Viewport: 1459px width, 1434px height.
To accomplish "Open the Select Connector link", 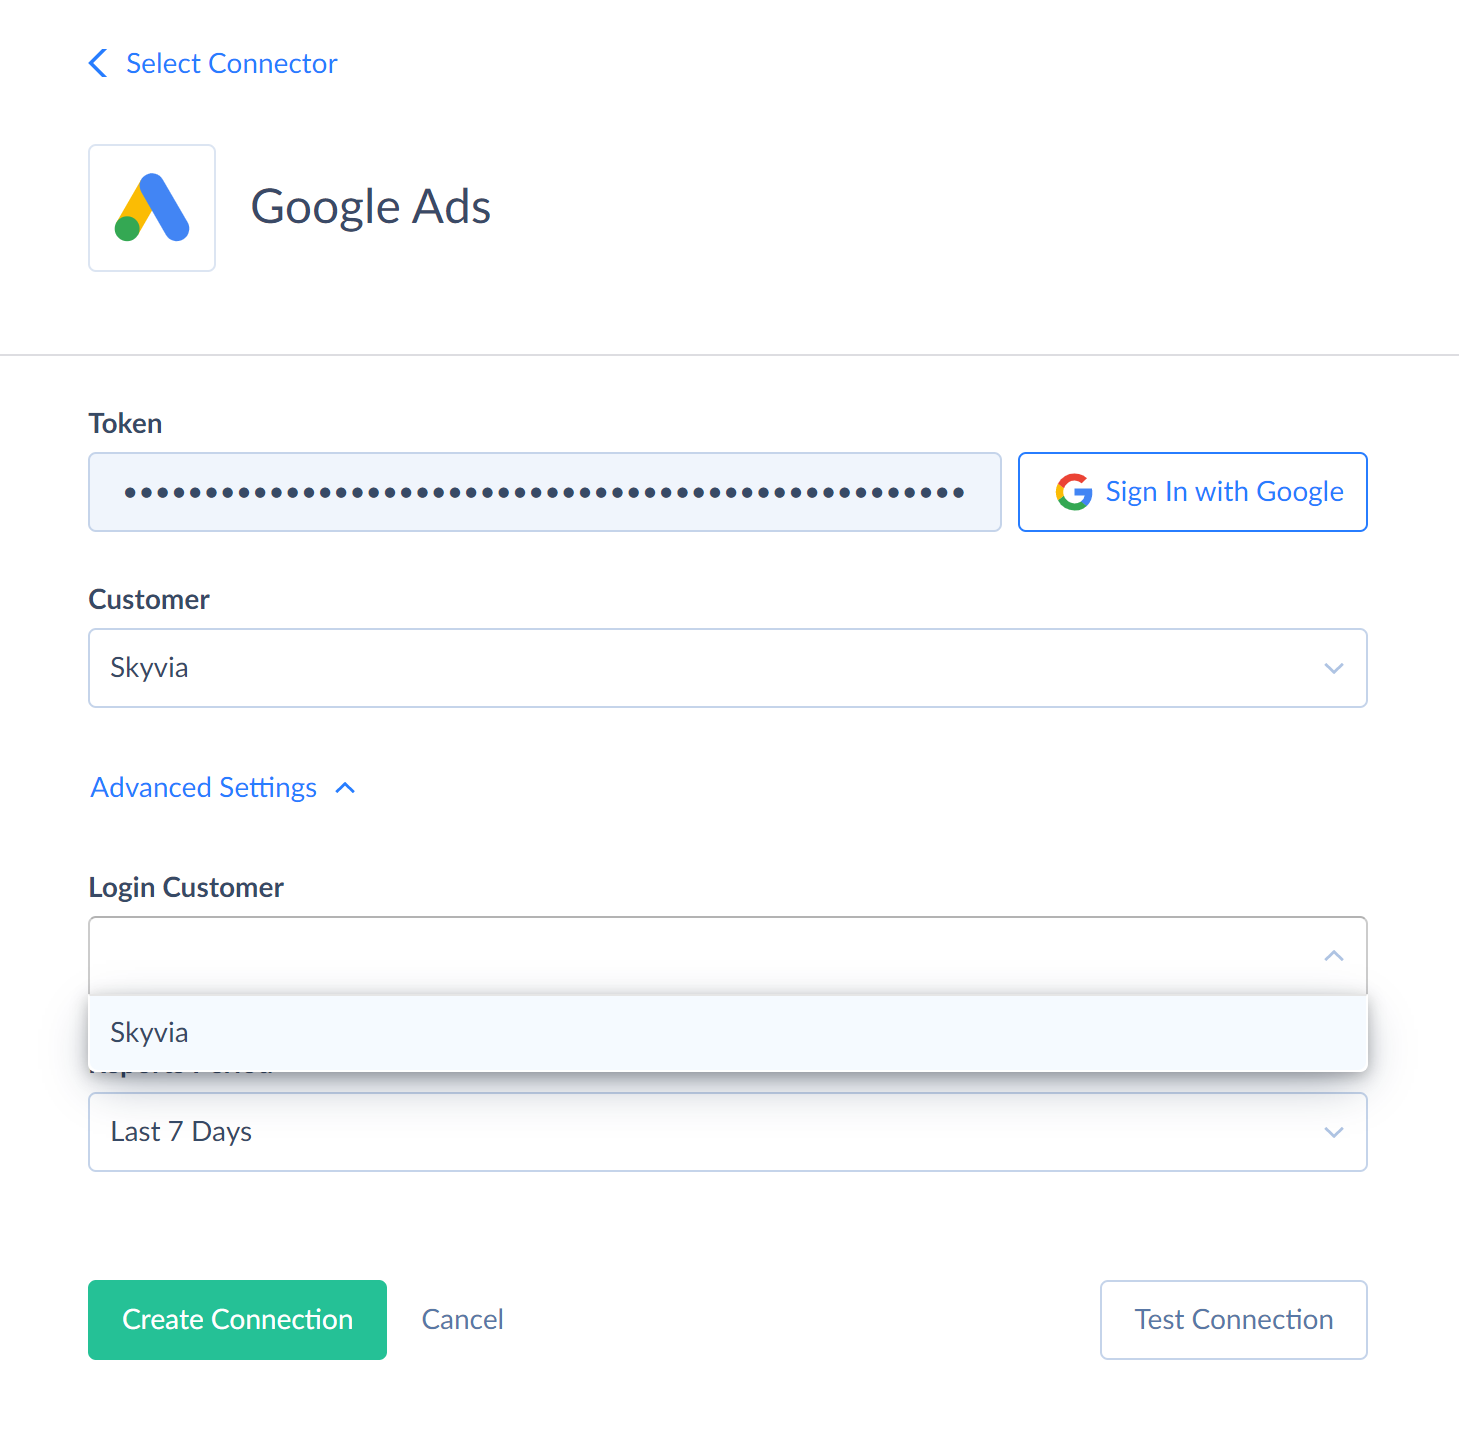I will (x=231, y=63).
